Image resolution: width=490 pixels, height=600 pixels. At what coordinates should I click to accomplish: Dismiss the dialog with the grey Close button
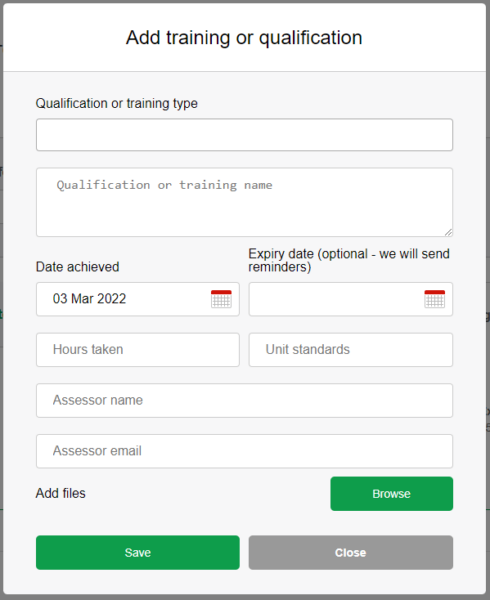[351, 553]
